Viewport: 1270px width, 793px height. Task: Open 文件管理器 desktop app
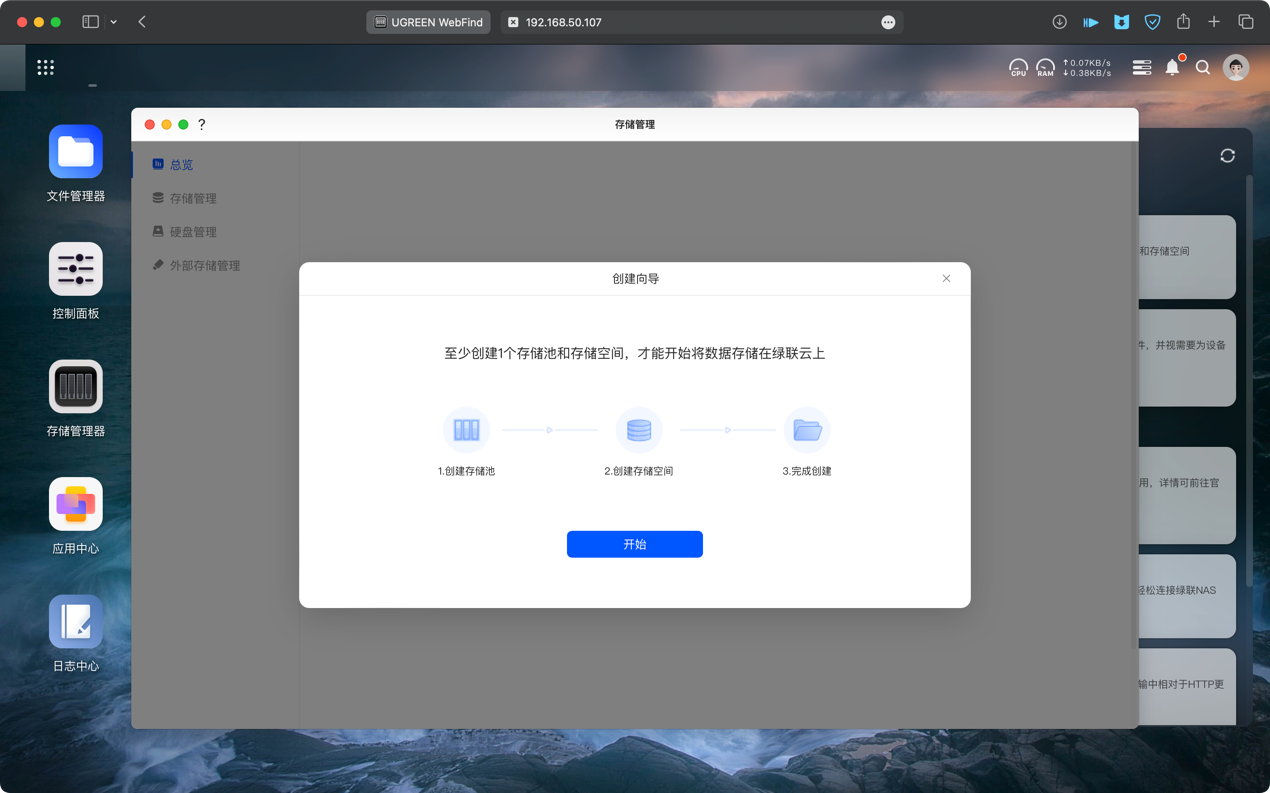pos(76,152)
